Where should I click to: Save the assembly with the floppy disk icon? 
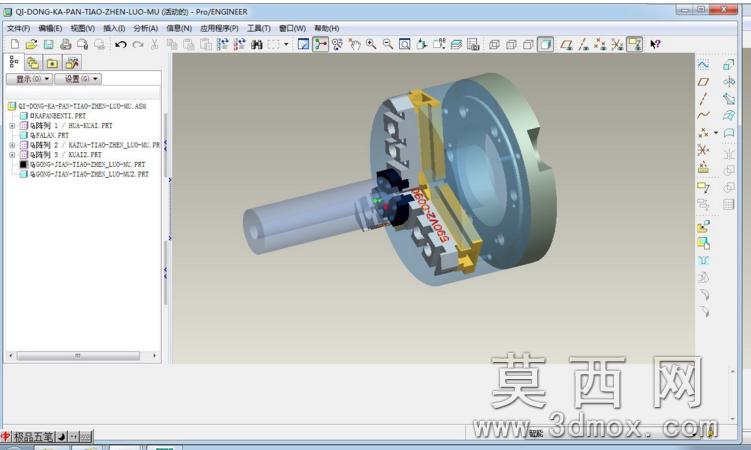48,45
